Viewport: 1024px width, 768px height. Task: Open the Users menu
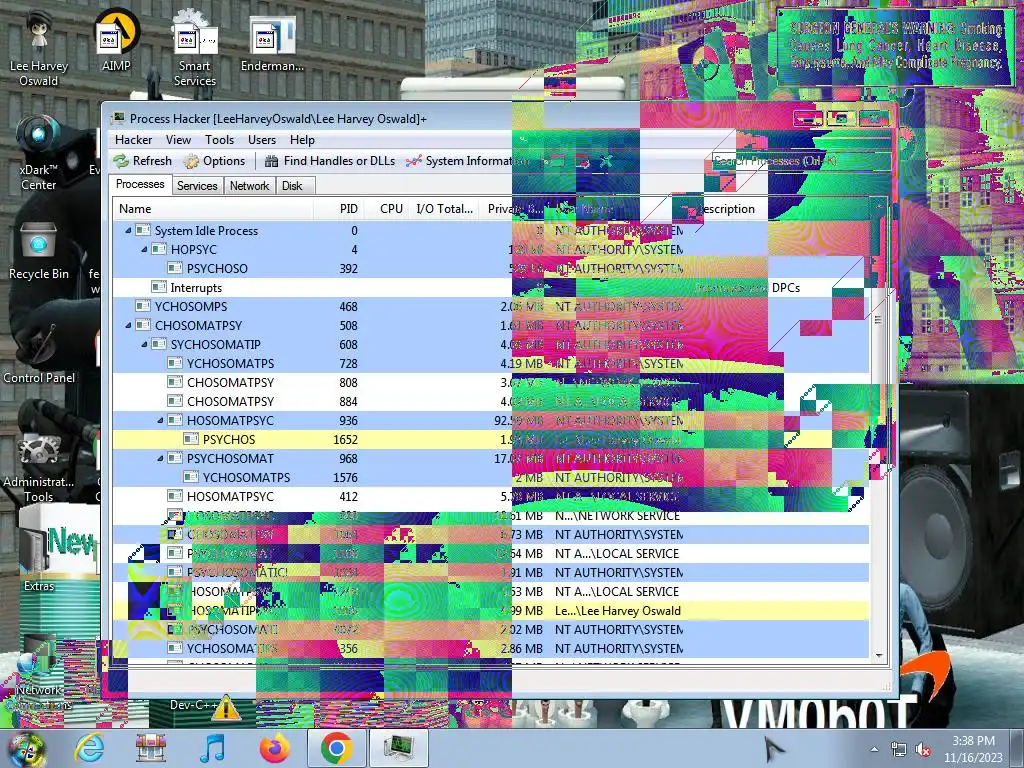tap(262, 140)
